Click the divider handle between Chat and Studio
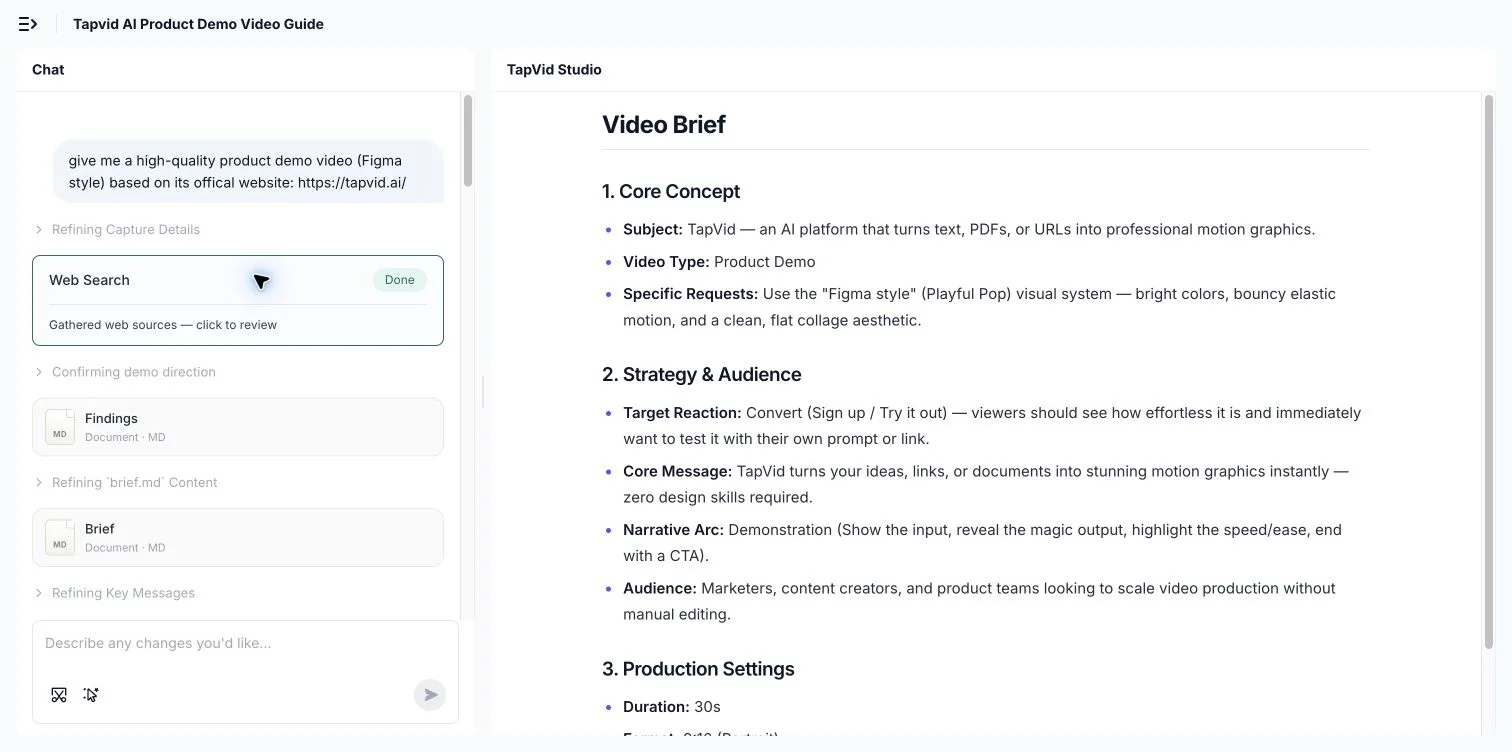1512x752 pixels. (483, 391)
